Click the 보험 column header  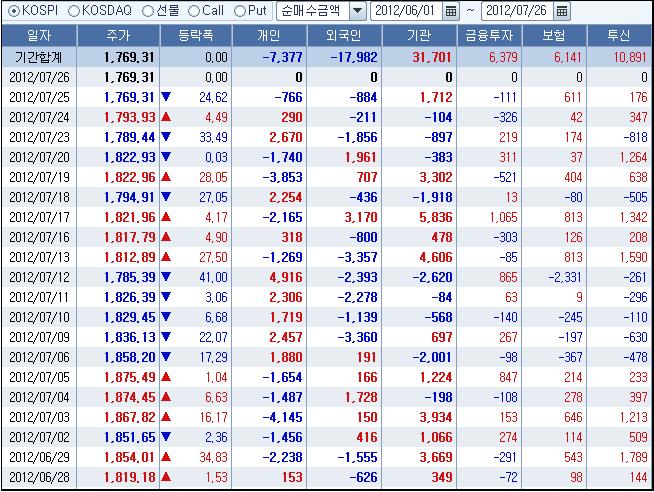[554, 35]
